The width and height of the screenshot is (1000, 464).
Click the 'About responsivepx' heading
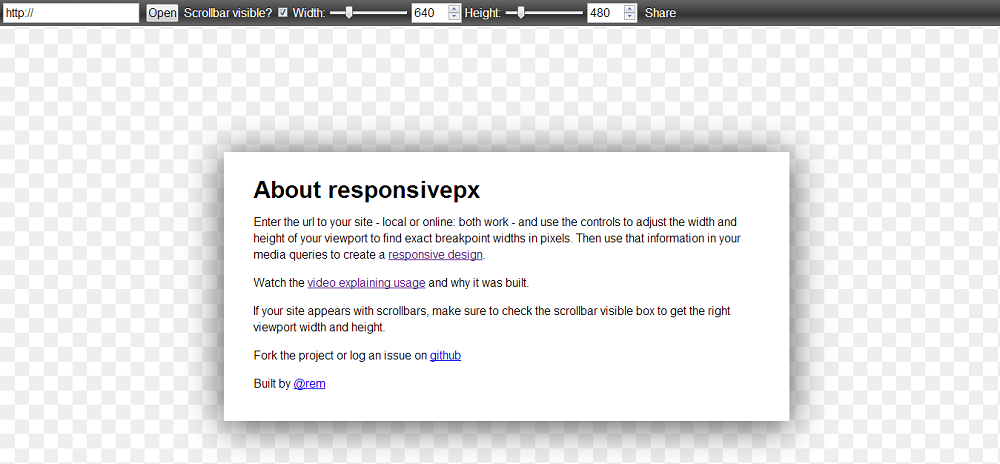[367, 190]
